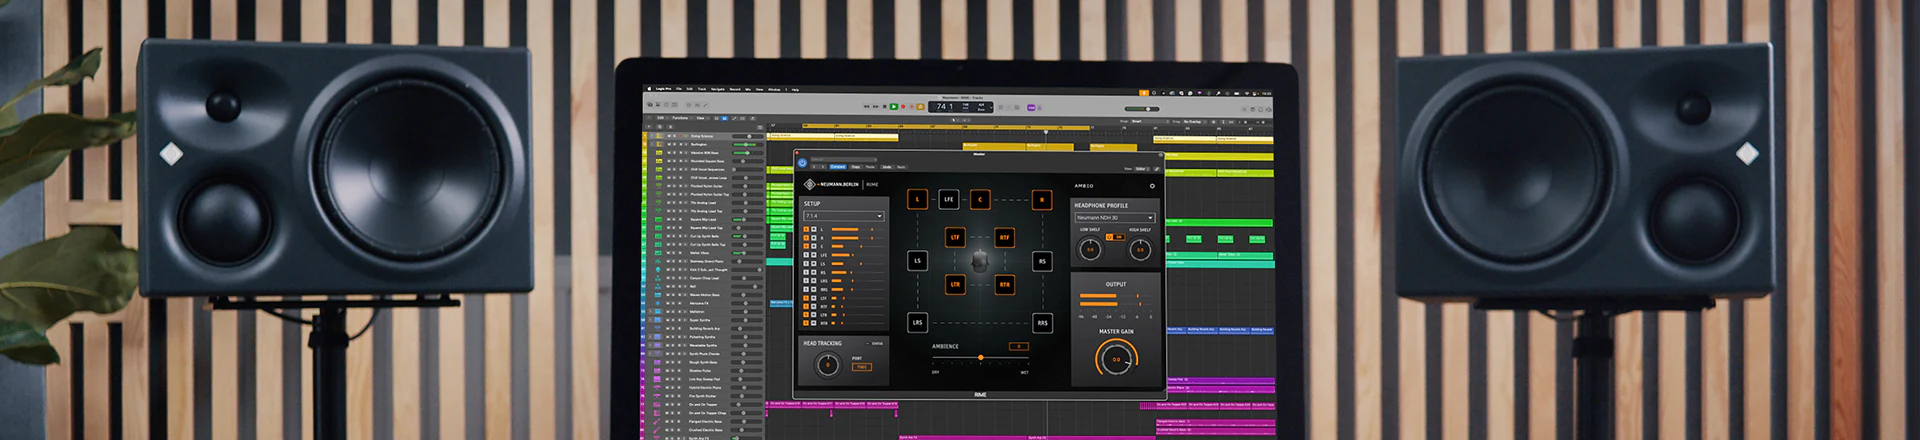The image size is (1920, 440).
Task: Select the L speaker channel button
Action: tap(917, 200)
